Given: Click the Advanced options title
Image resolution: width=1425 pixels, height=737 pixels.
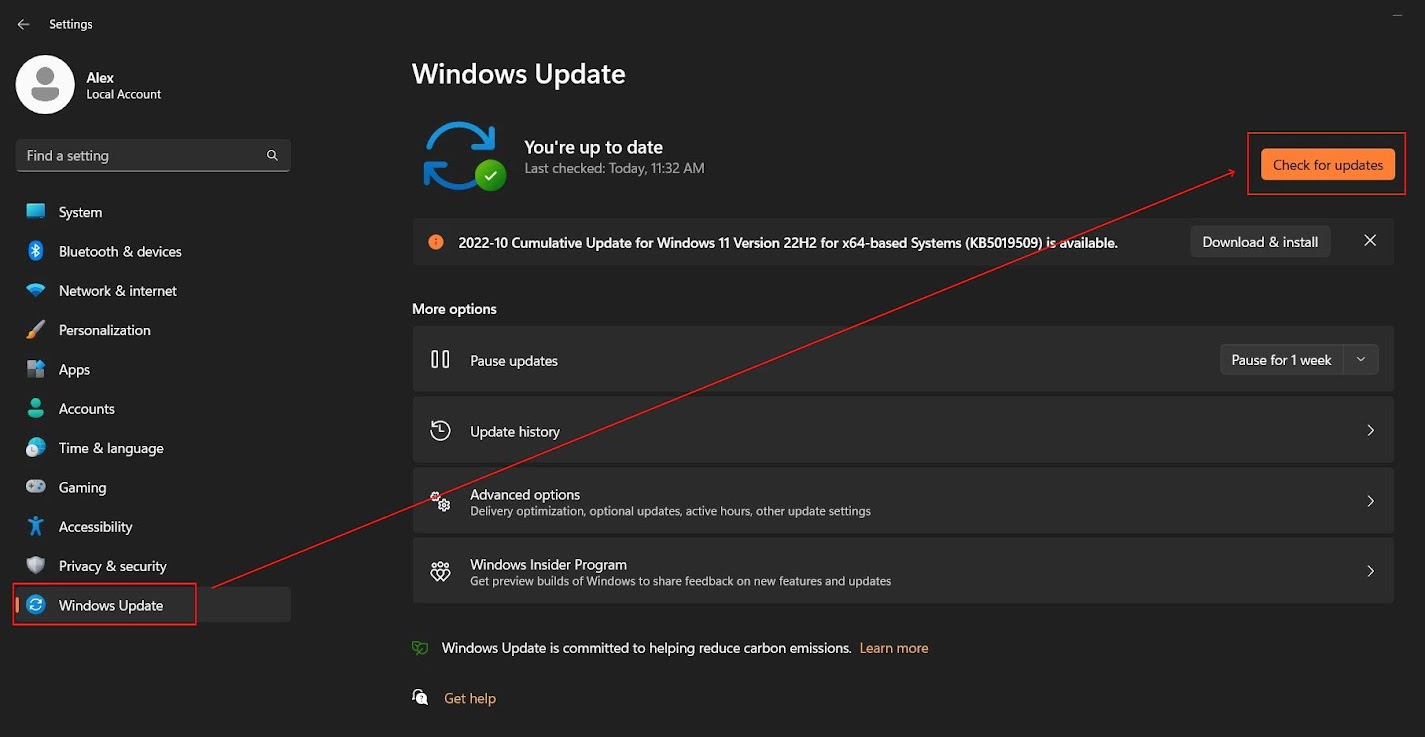Looking at the screenshot, I should [x=525, y=494].
